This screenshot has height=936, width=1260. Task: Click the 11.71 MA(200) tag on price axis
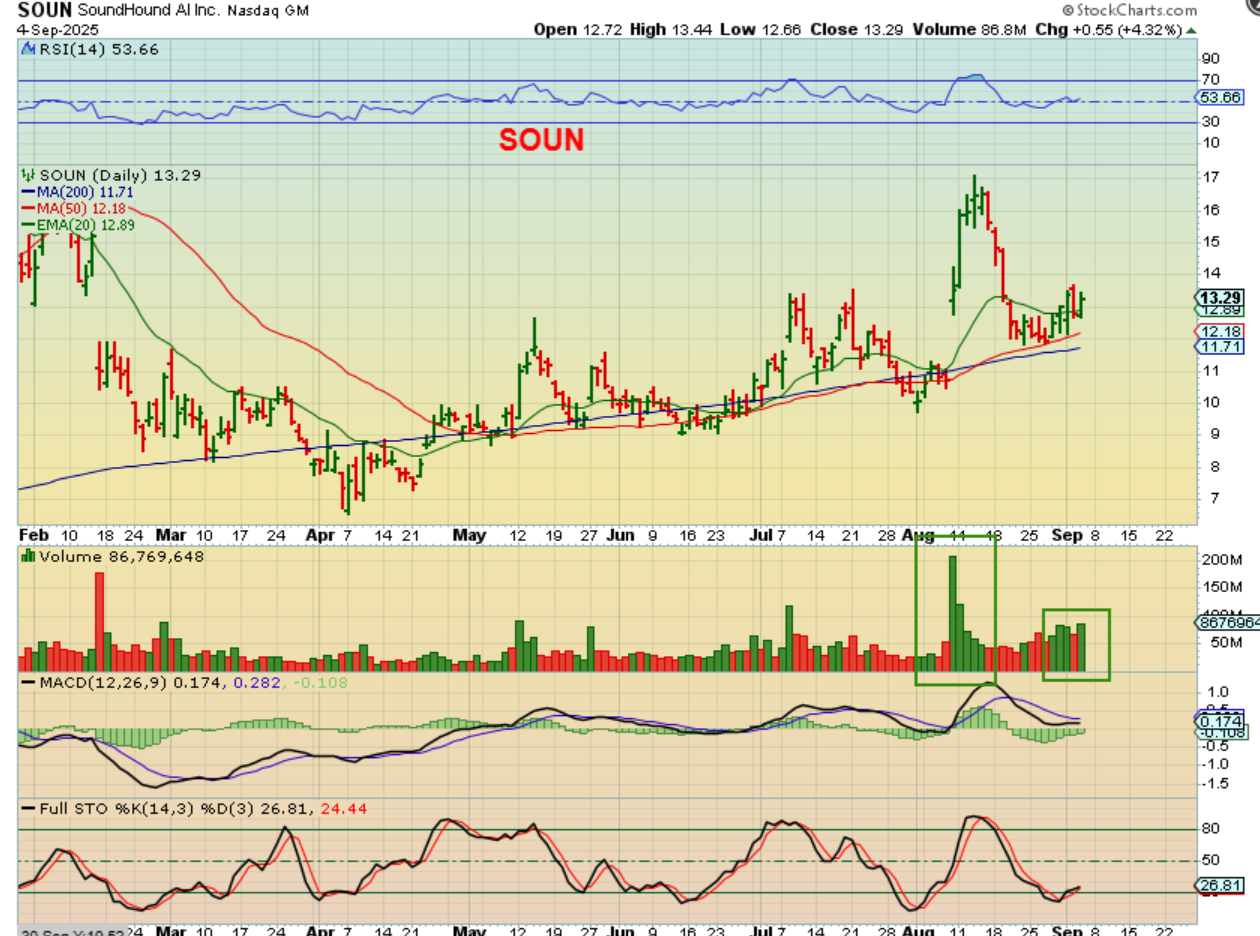(1221, 346)
